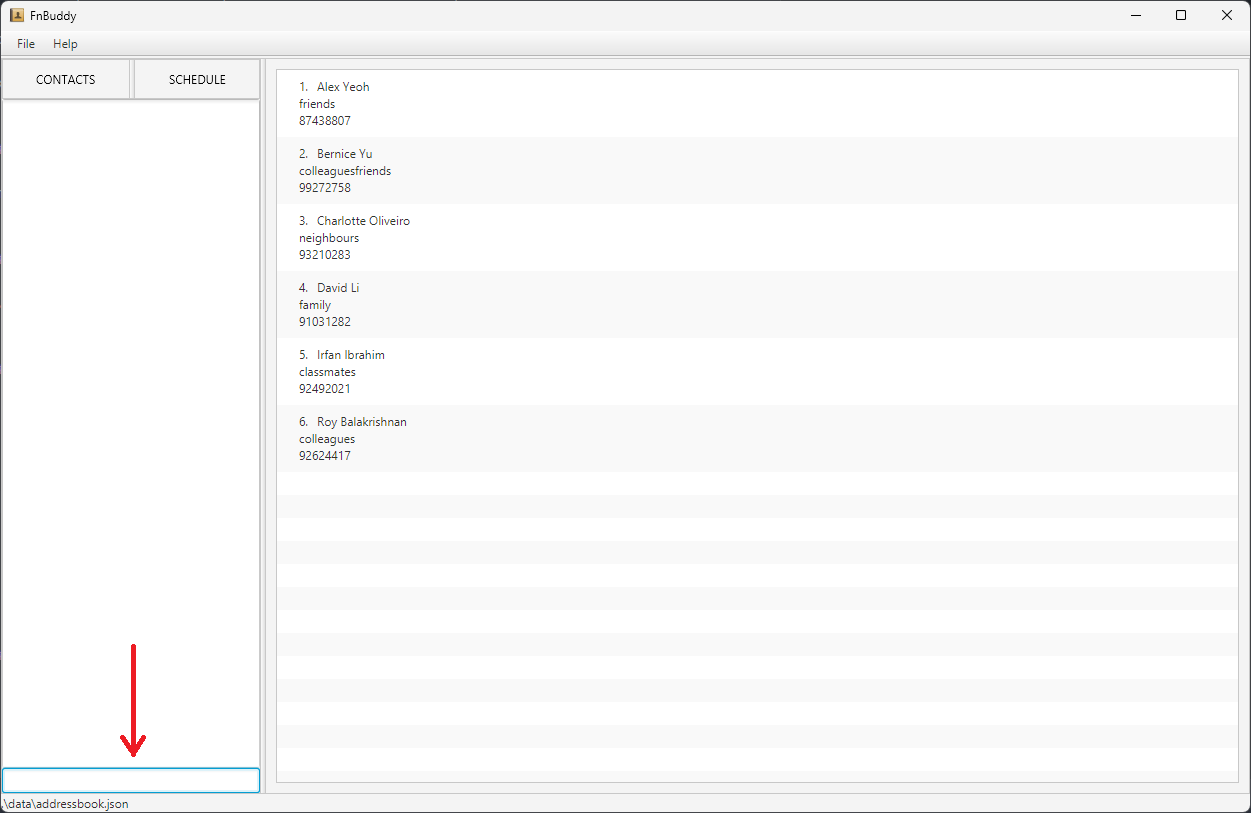This screenshot has height=813, width=1251.
Task: Click phone number 92624417
Action: tap(325, 456)
